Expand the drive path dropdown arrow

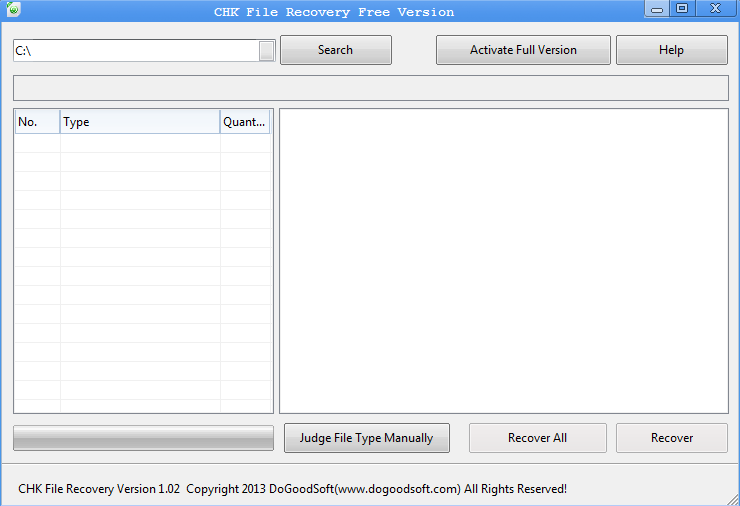(266, 51)
